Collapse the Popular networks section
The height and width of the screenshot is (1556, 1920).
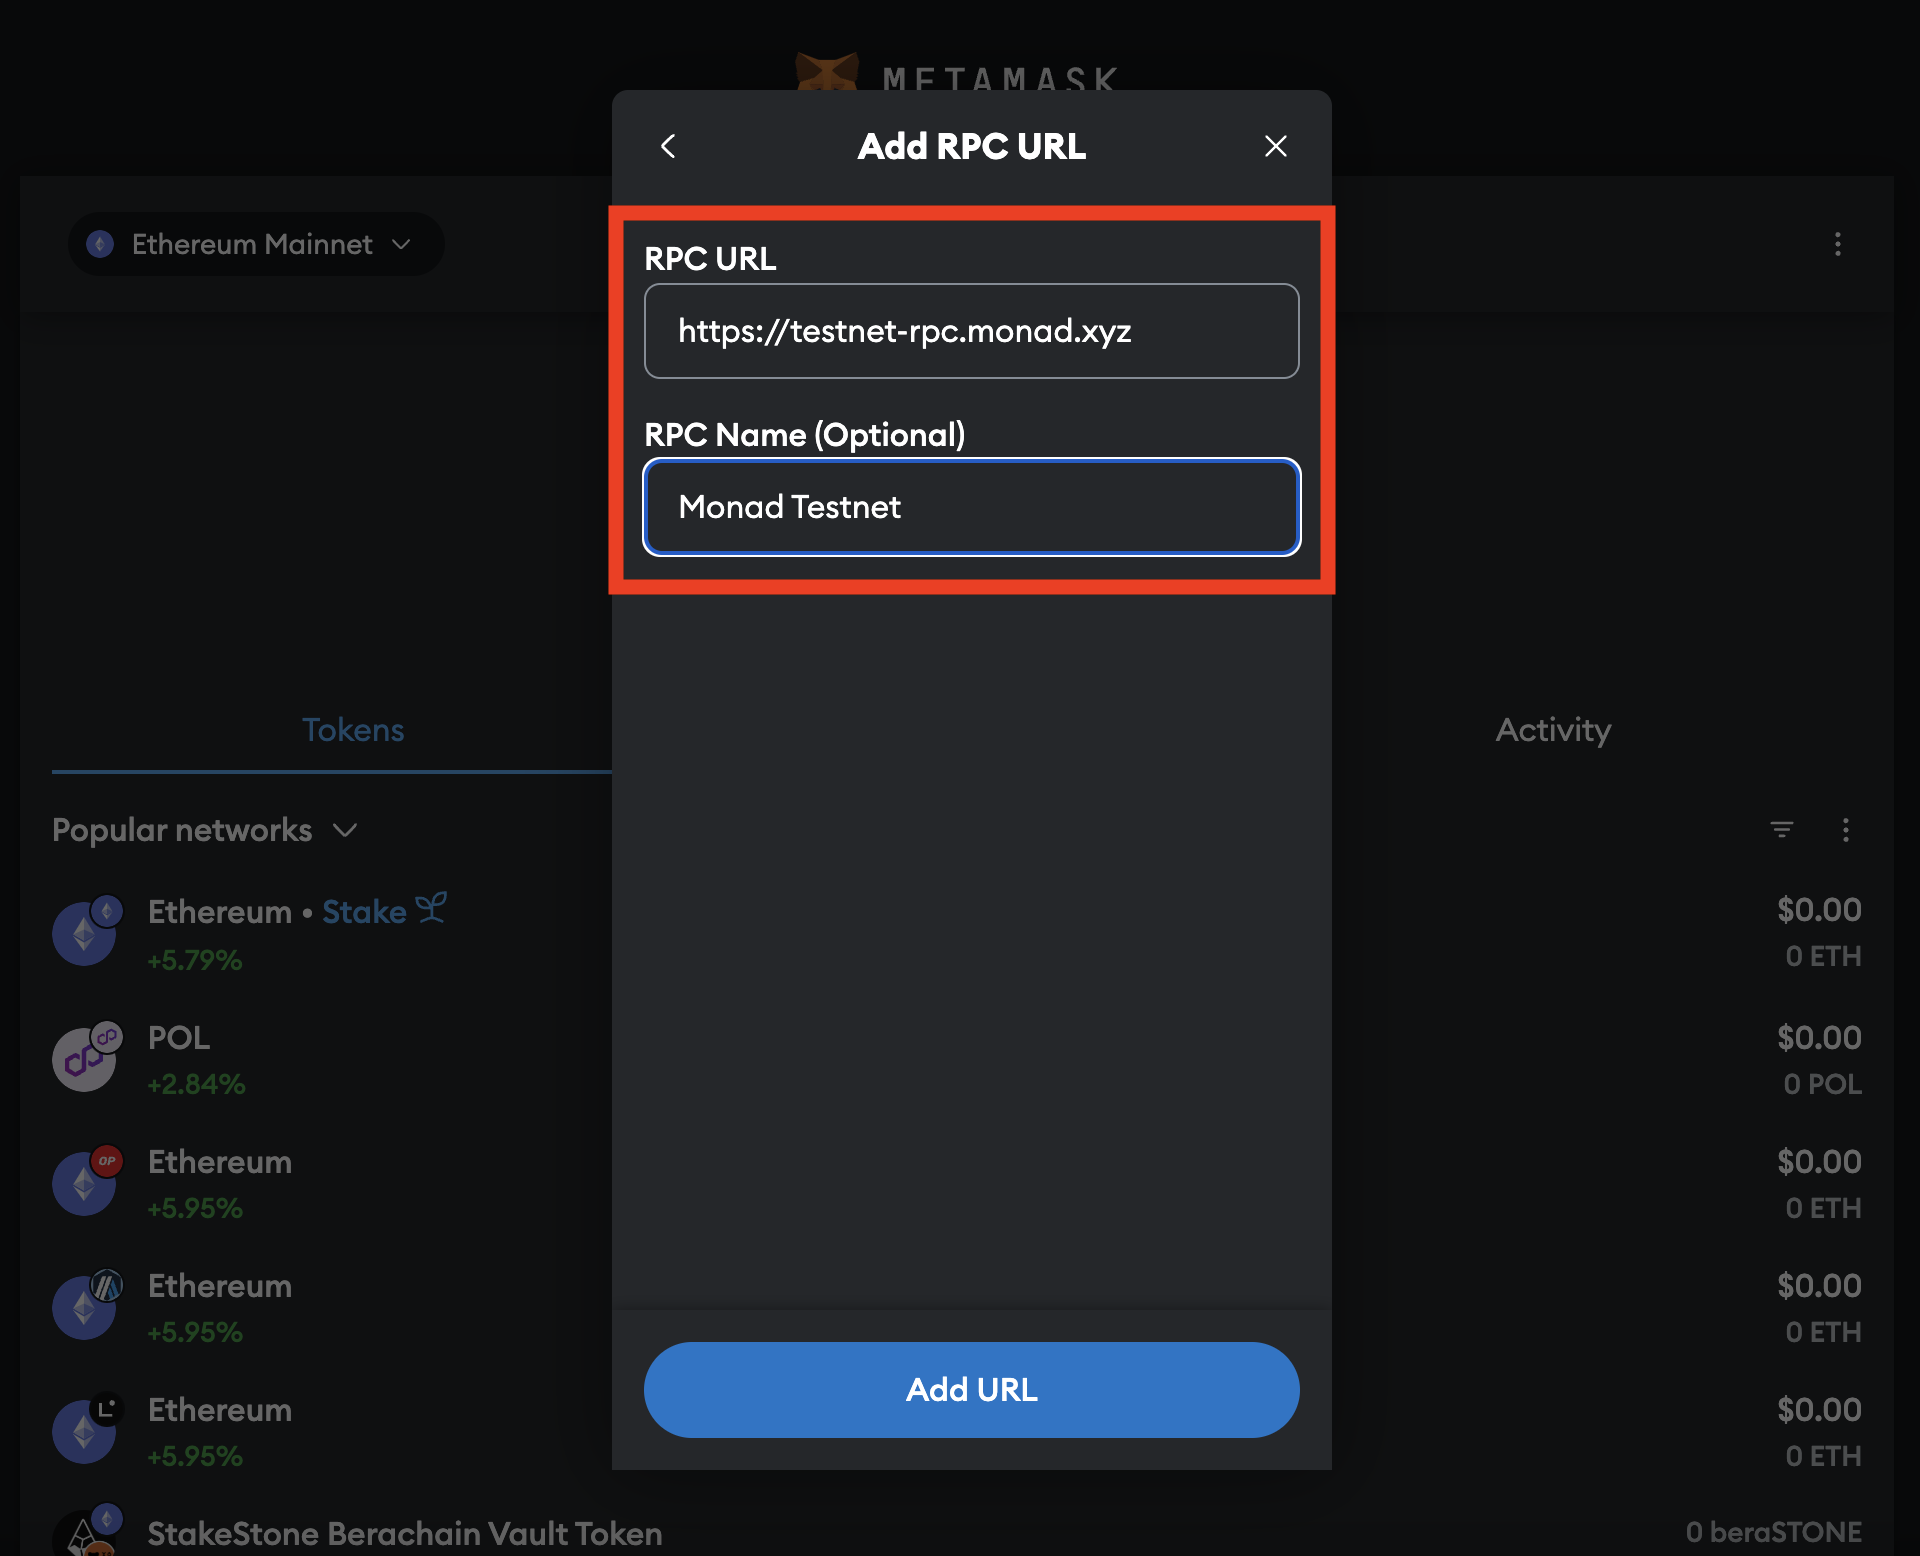coord(345,831)
